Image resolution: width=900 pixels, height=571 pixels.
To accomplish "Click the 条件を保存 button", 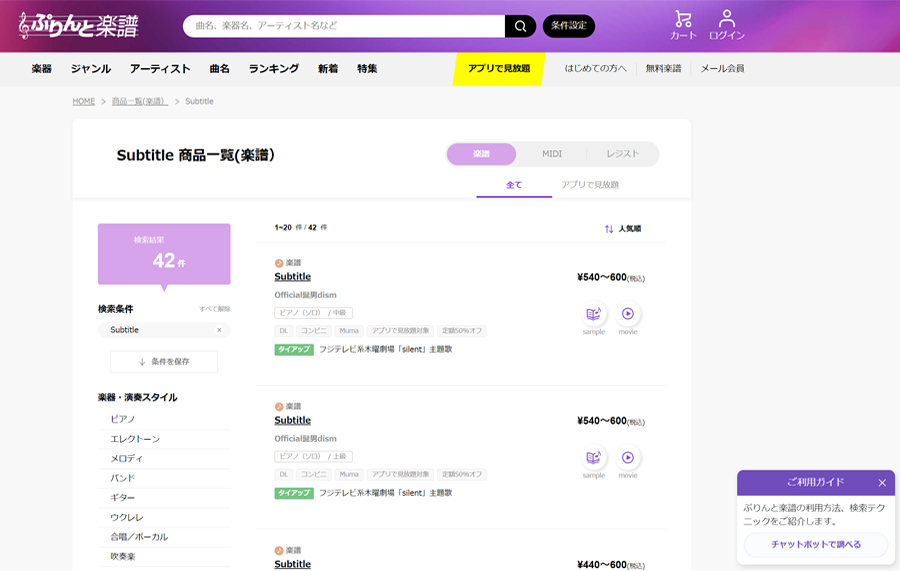I will point(164,362).
